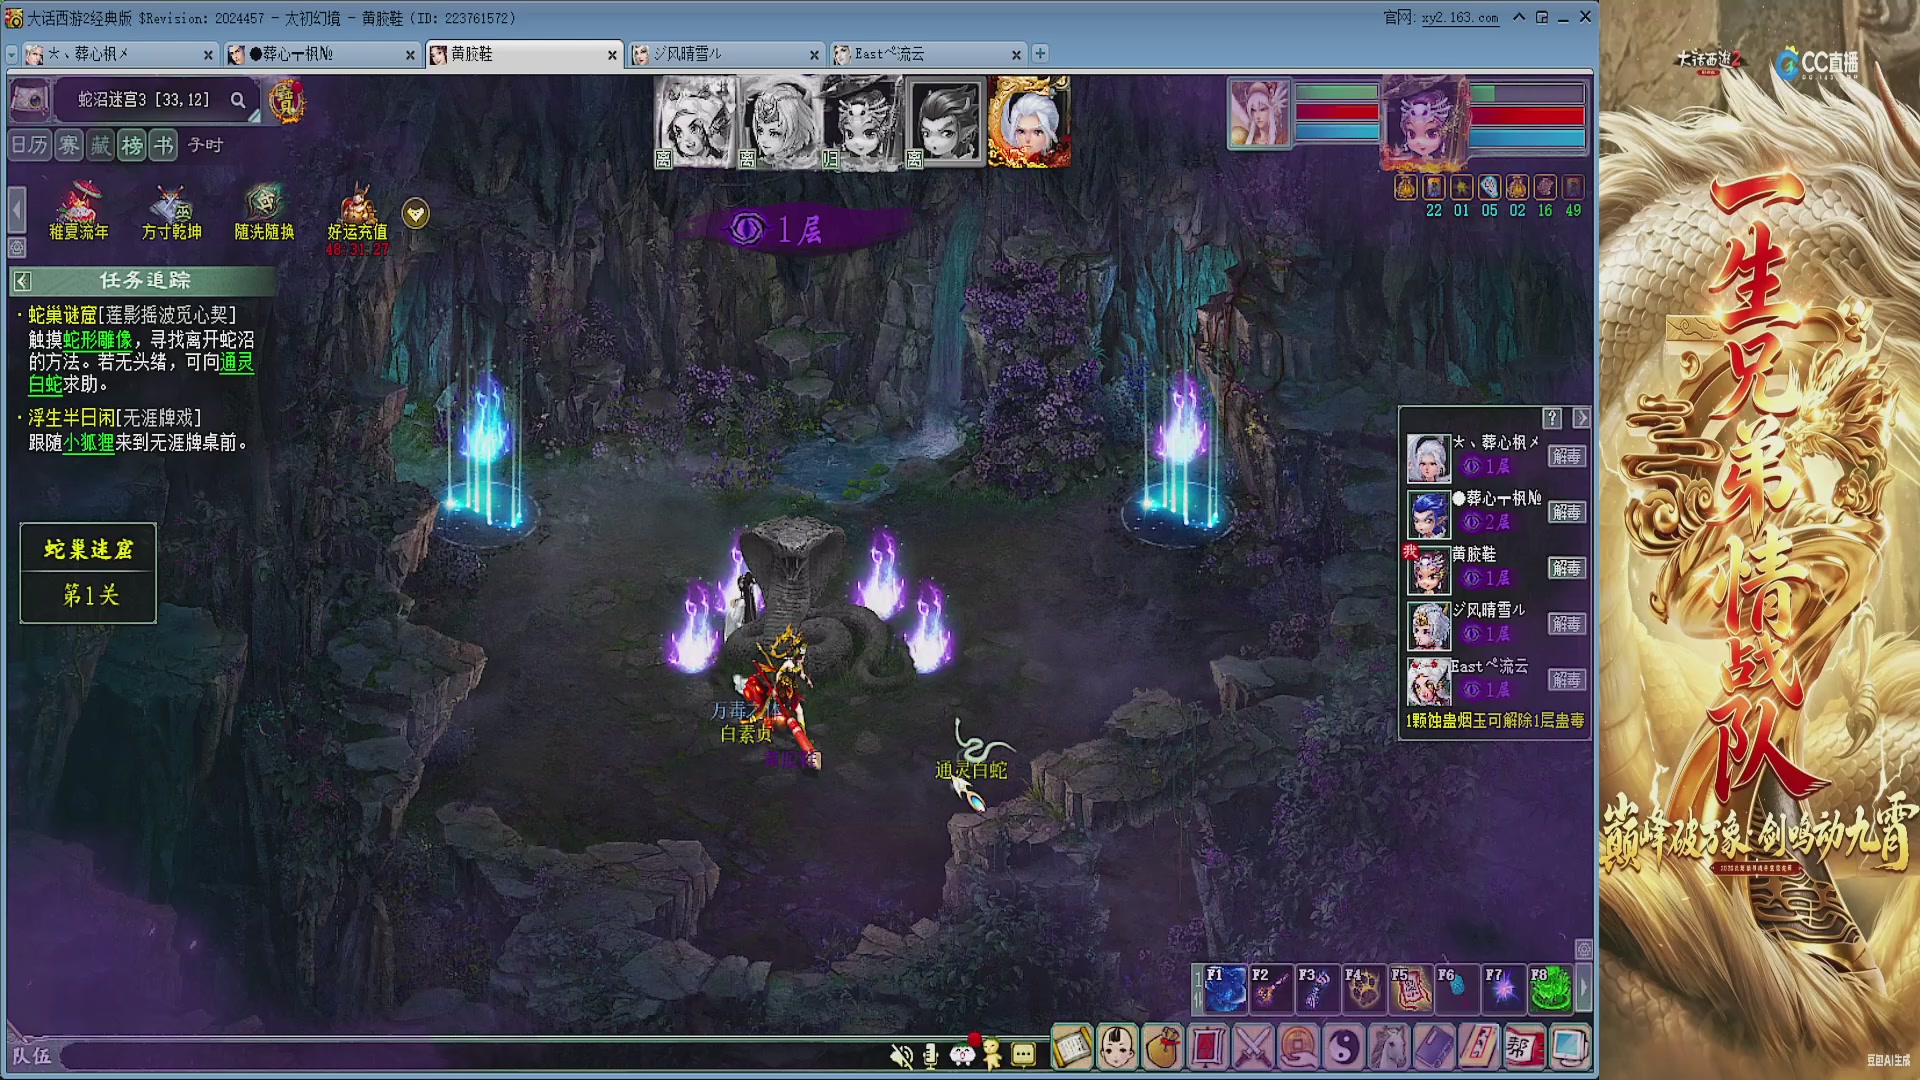Open the white horse mount icon
Viewport: 1920px width, 1080px height.
click(x=1389, y=1048)
